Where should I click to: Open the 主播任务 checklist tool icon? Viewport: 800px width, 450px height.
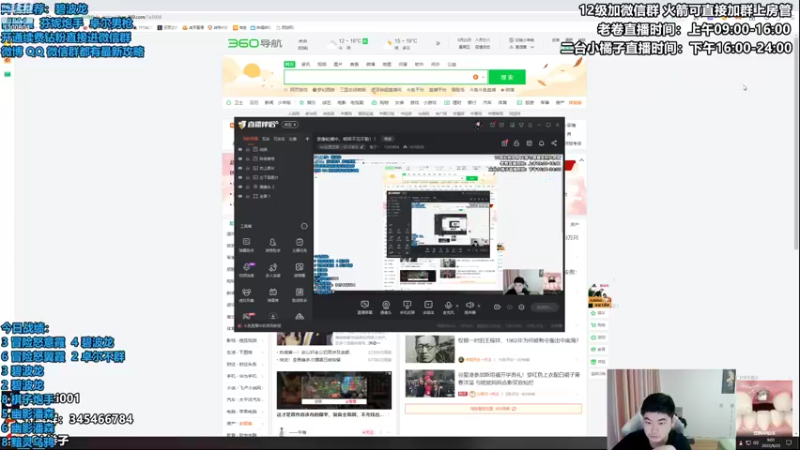pos(299,244)
